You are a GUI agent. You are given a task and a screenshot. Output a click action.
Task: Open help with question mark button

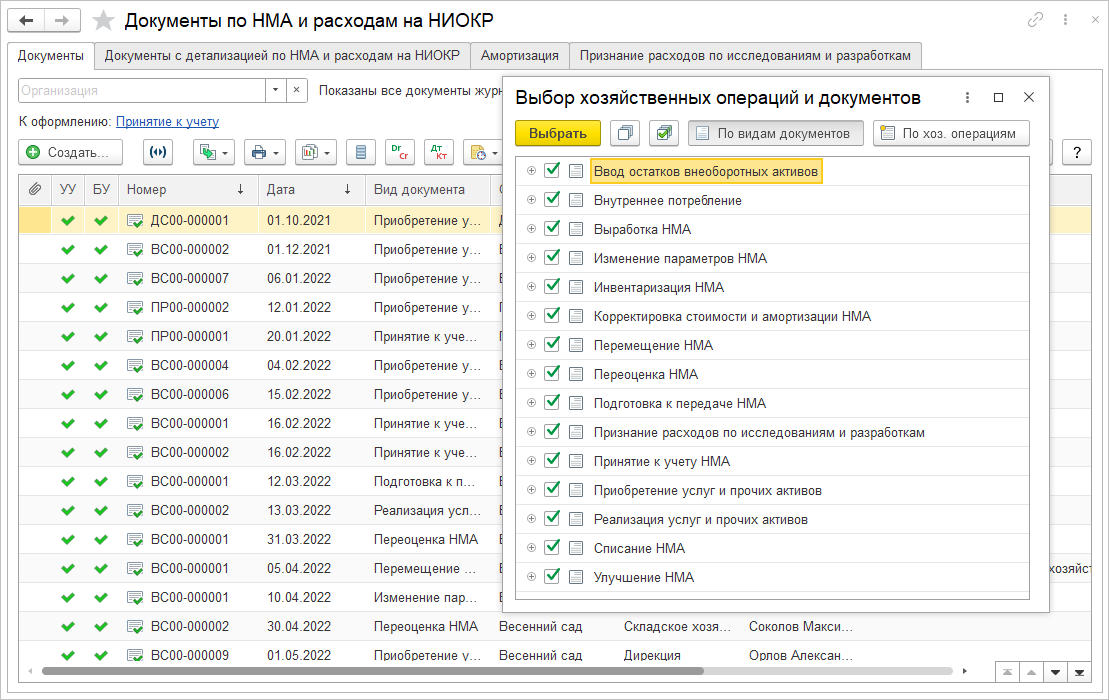[1077, 152]
